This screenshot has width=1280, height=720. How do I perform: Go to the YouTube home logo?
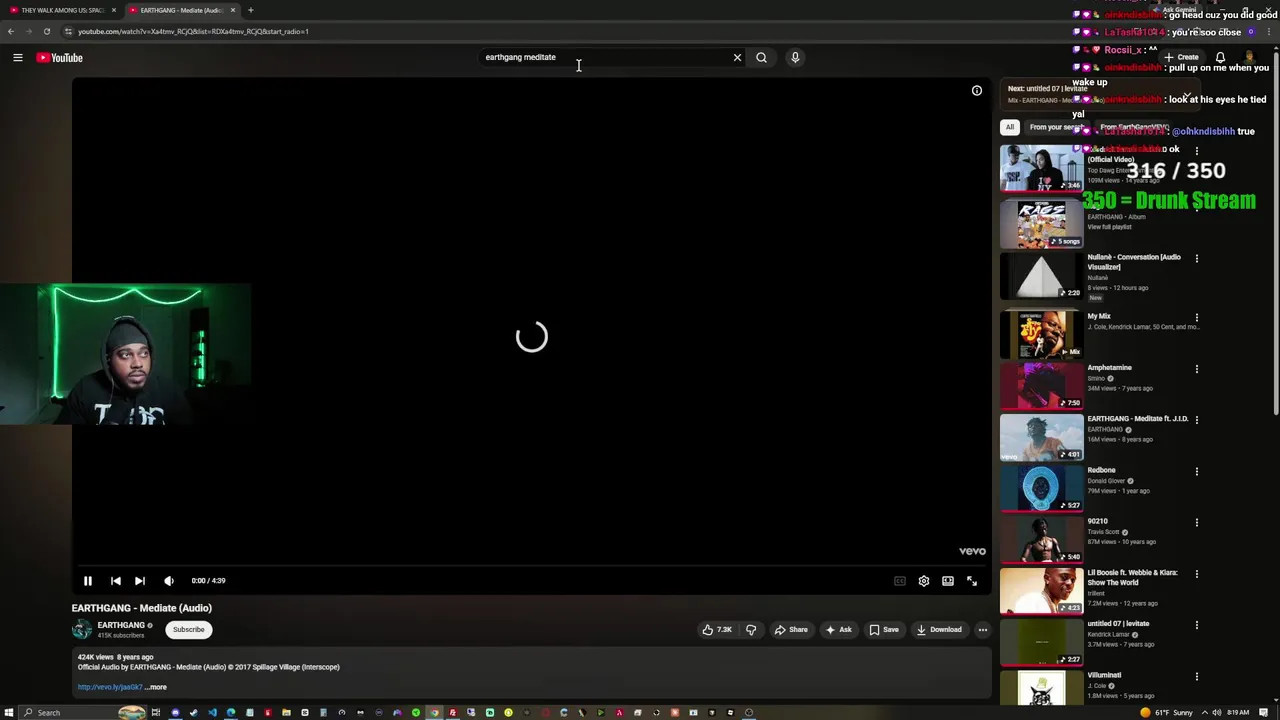click(59, 57)
